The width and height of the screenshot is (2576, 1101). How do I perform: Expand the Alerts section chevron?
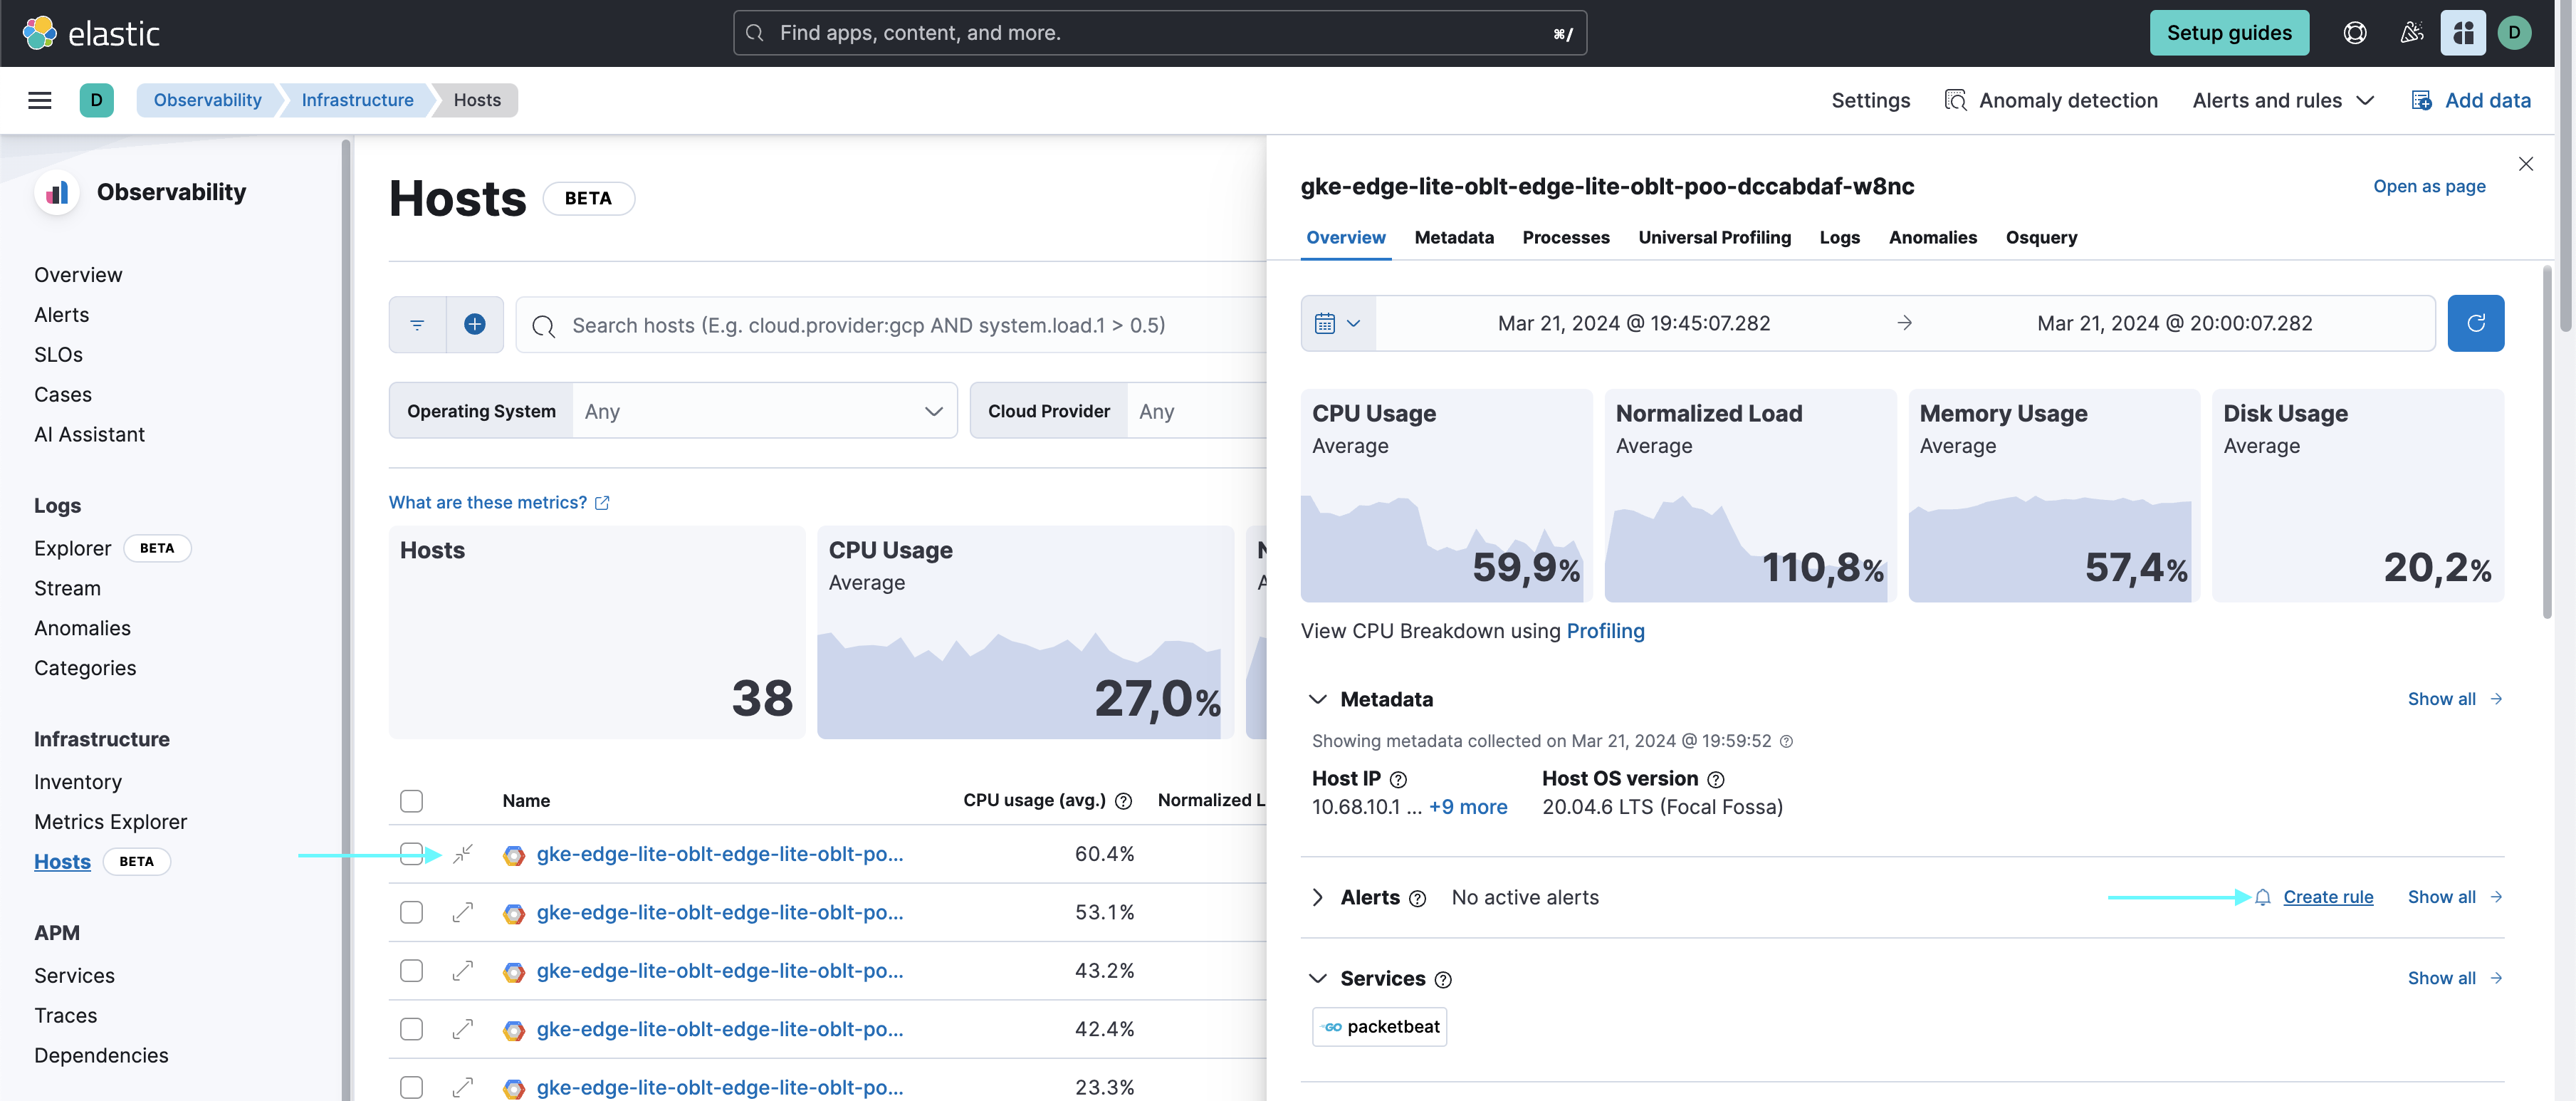pyautogui.click(x=1317, y=898)
